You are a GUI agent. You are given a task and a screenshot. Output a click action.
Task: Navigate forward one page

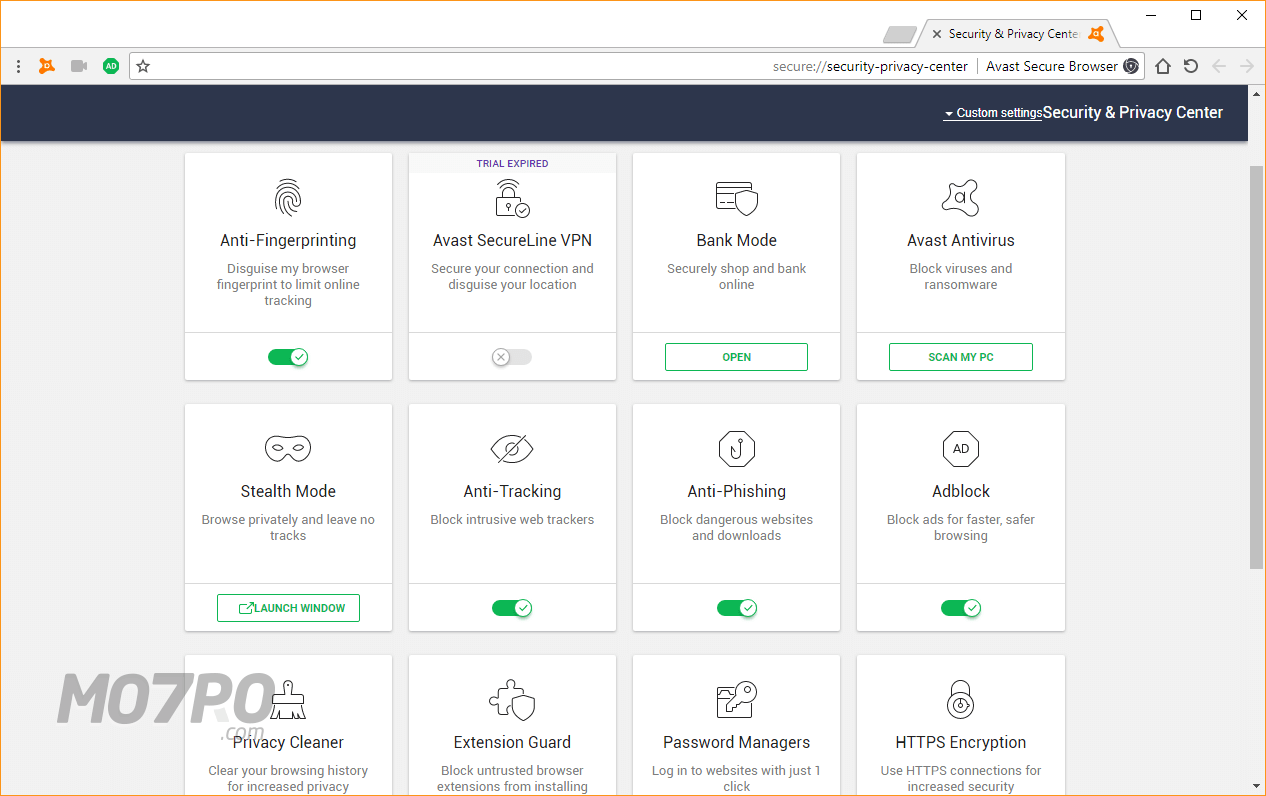coord(1246,66)
